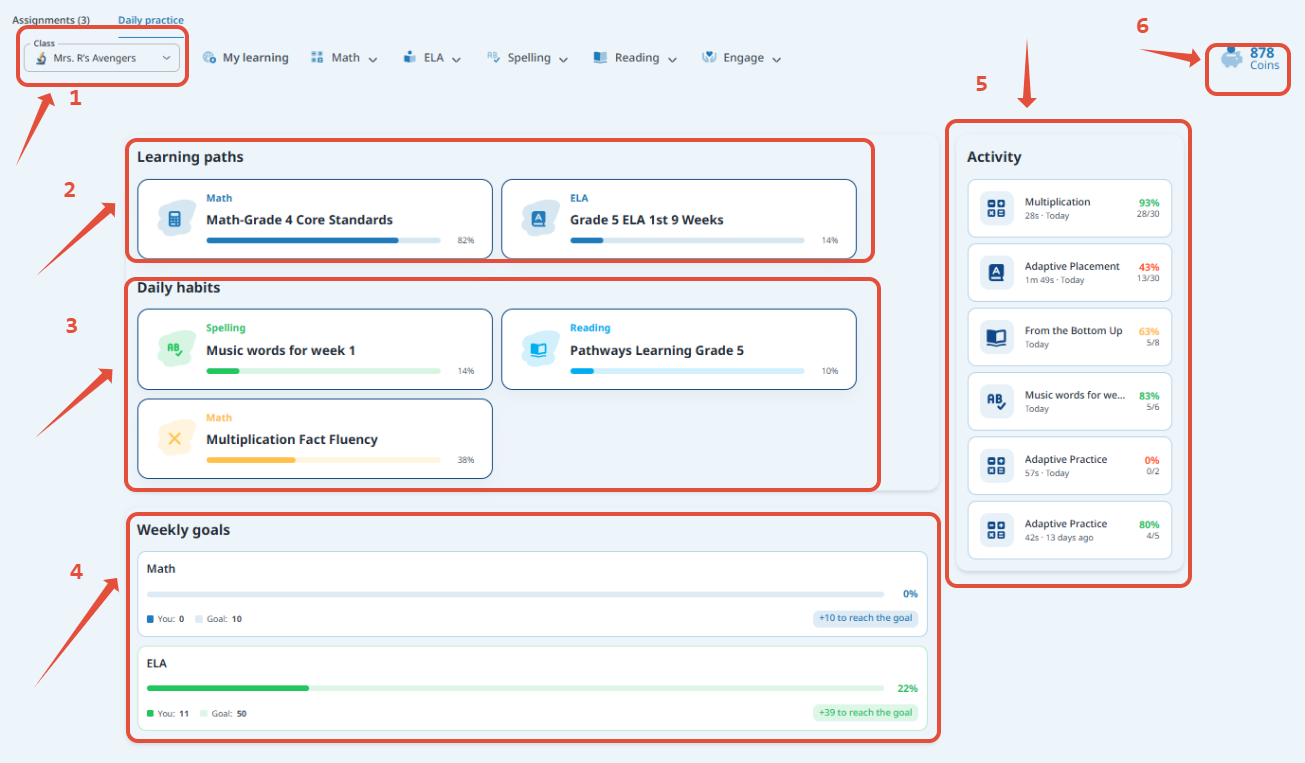Click the ELA book icon on Grade 5 ELA card
The width and height of the screenshot is (1305, 763).
click(539, 219)
